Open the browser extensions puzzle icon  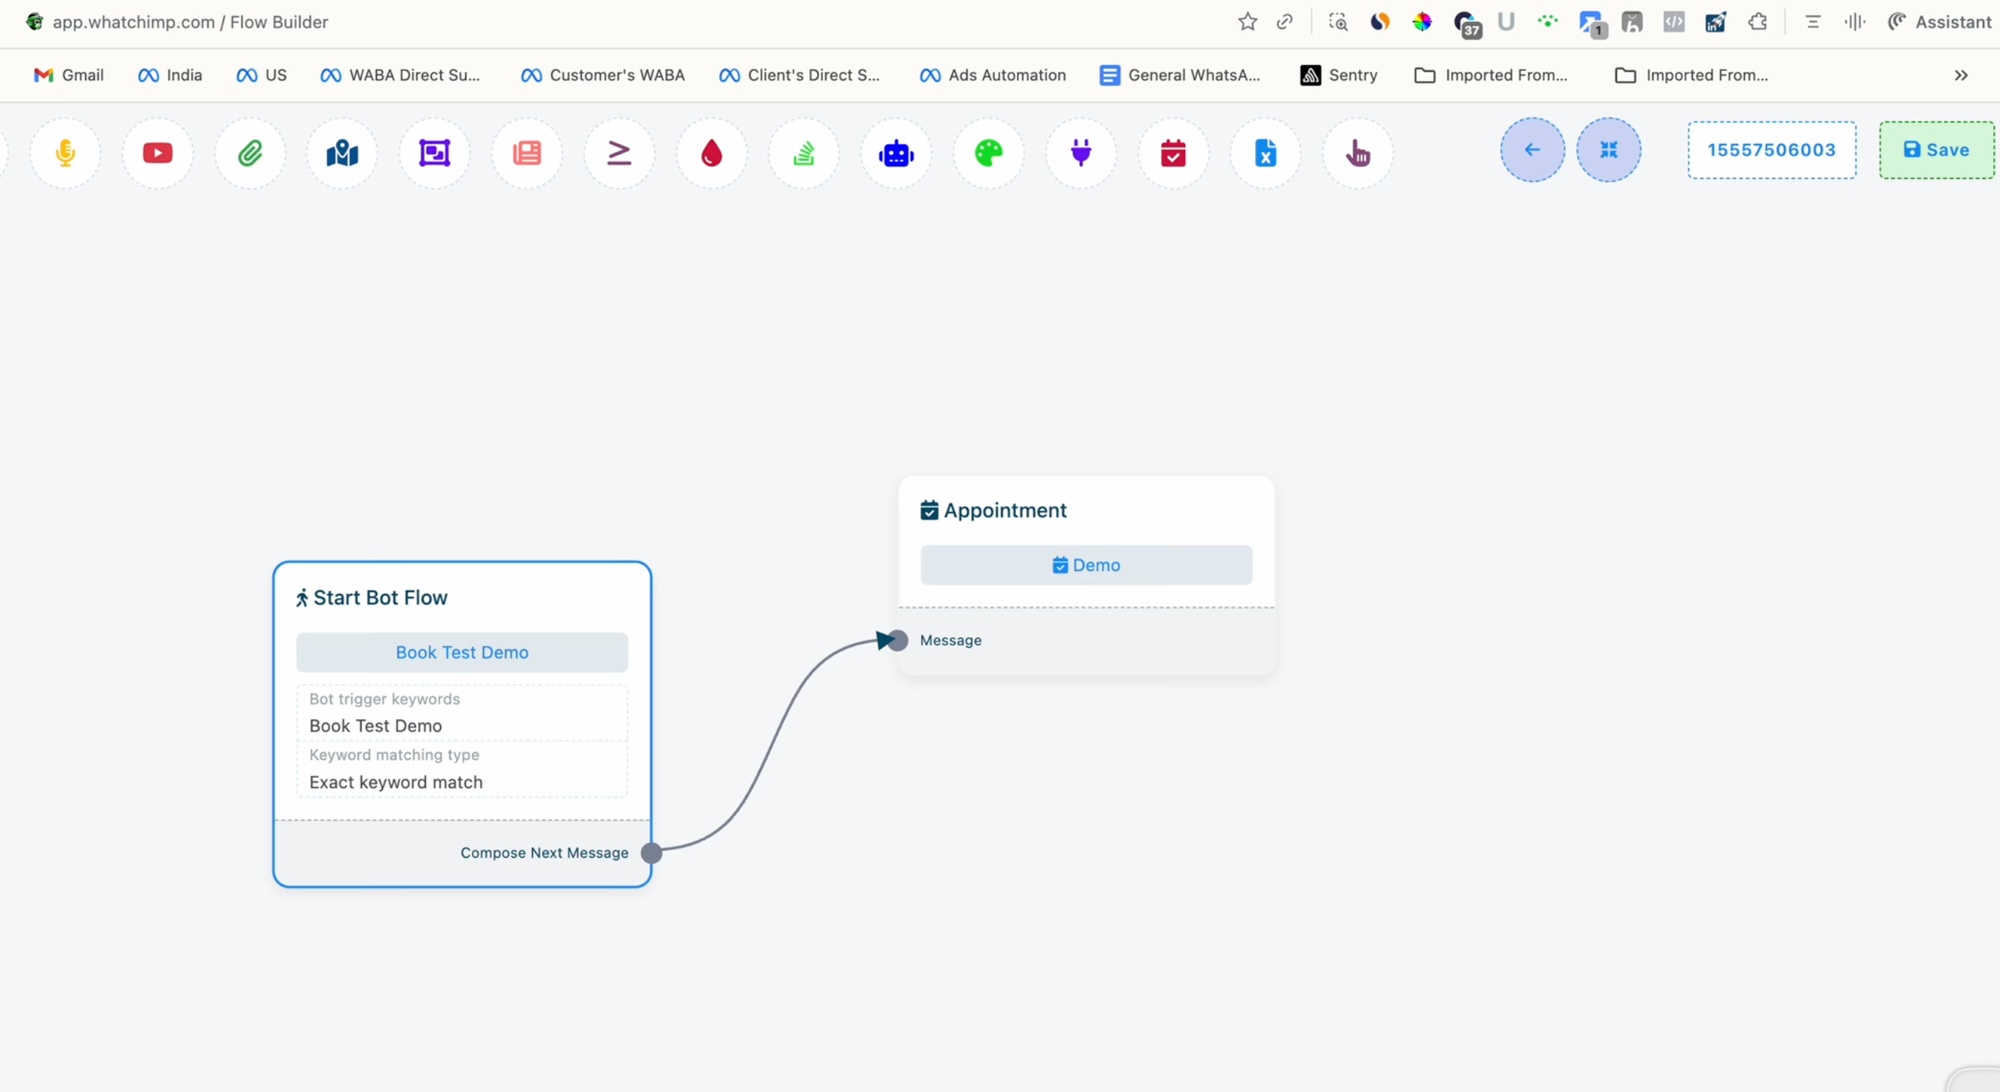[x=1758, y=22]
